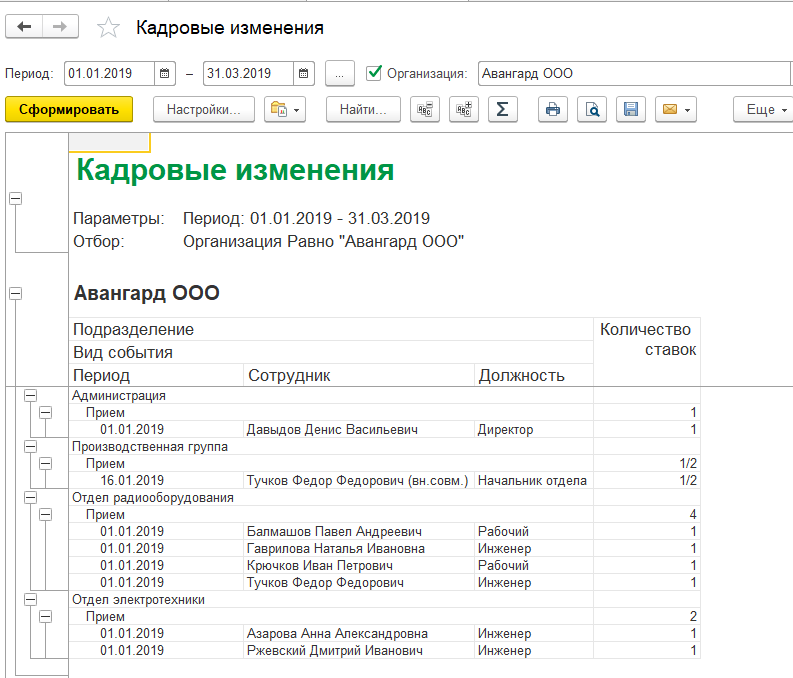Print the report using printer icon

[552, 110]
